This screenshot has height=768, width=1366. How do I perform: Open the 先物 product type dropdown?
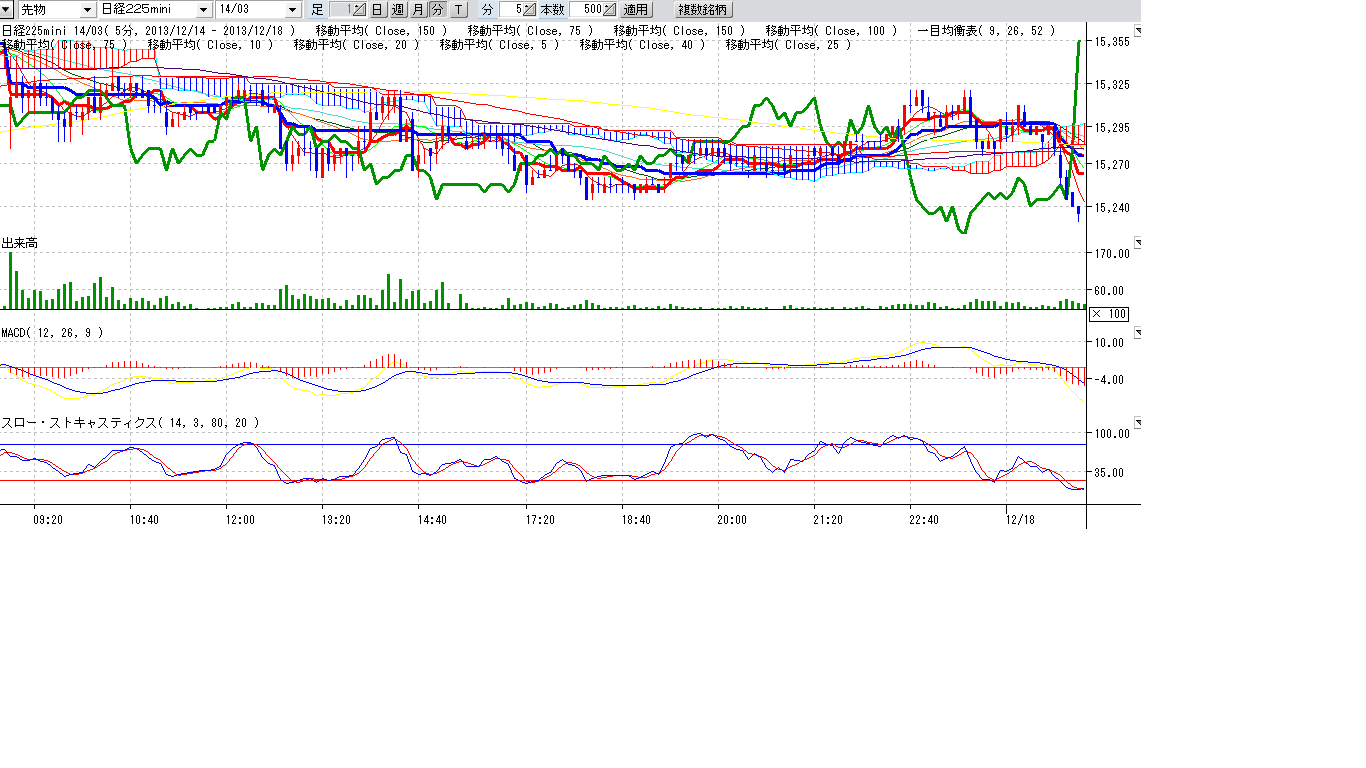[x=88, y=9]
